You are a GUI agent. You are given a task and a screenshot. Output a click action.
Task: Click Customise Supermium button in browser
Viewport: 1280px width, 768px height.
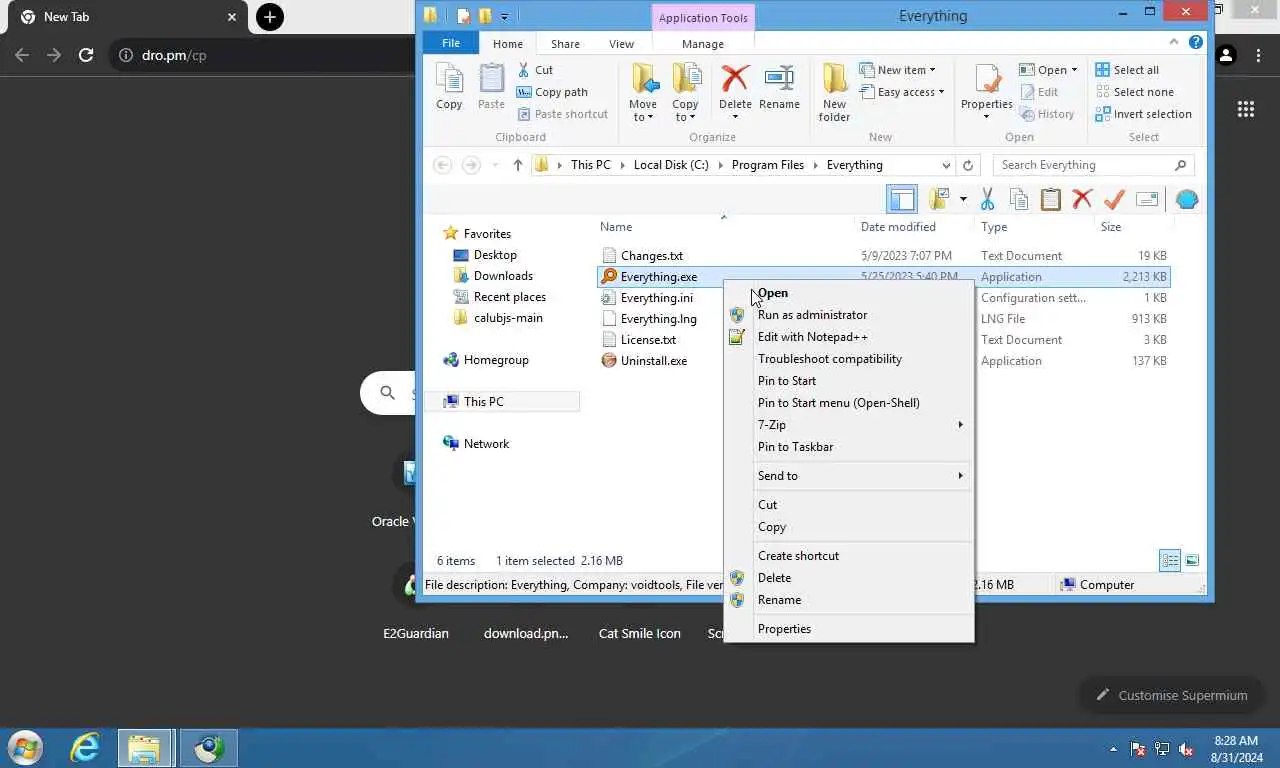tap(1171, 695)
